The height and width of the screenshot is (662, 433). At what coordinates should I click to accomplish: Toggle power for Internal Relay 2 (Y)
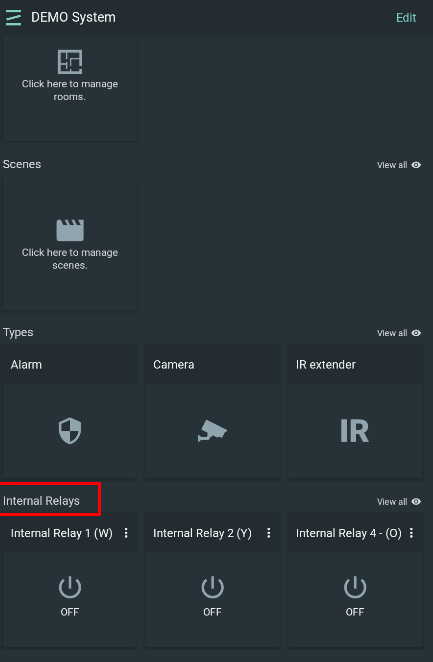tap(212, 587)
